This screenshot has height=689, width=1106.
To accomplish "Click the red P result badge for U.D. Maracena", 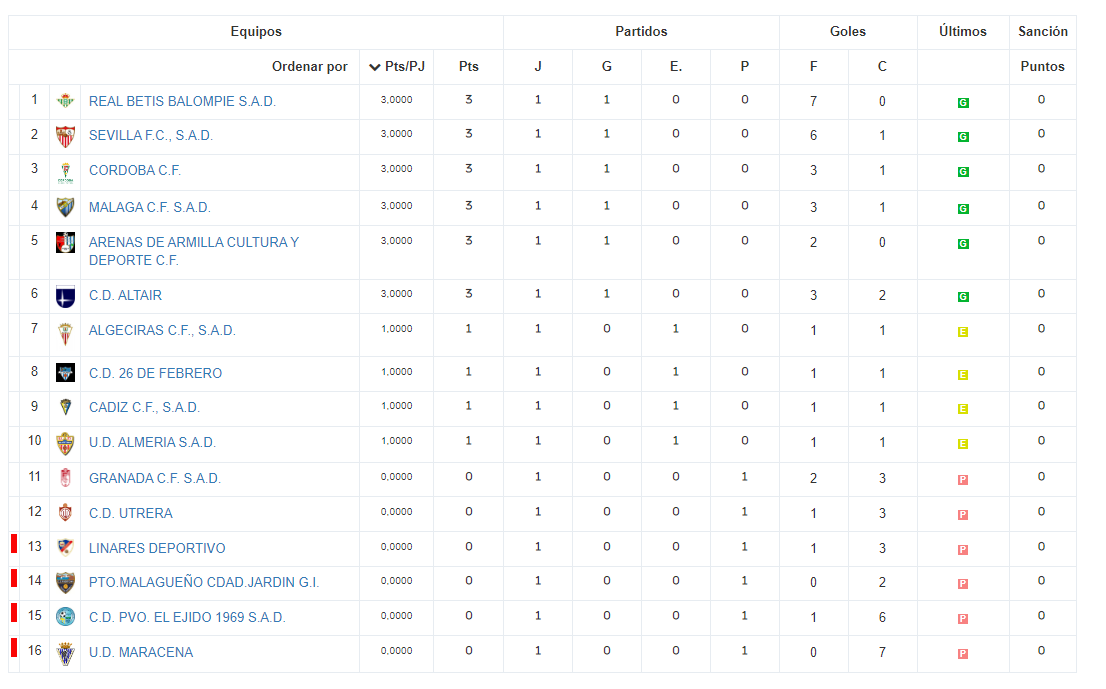I will [x=963, y=654].
